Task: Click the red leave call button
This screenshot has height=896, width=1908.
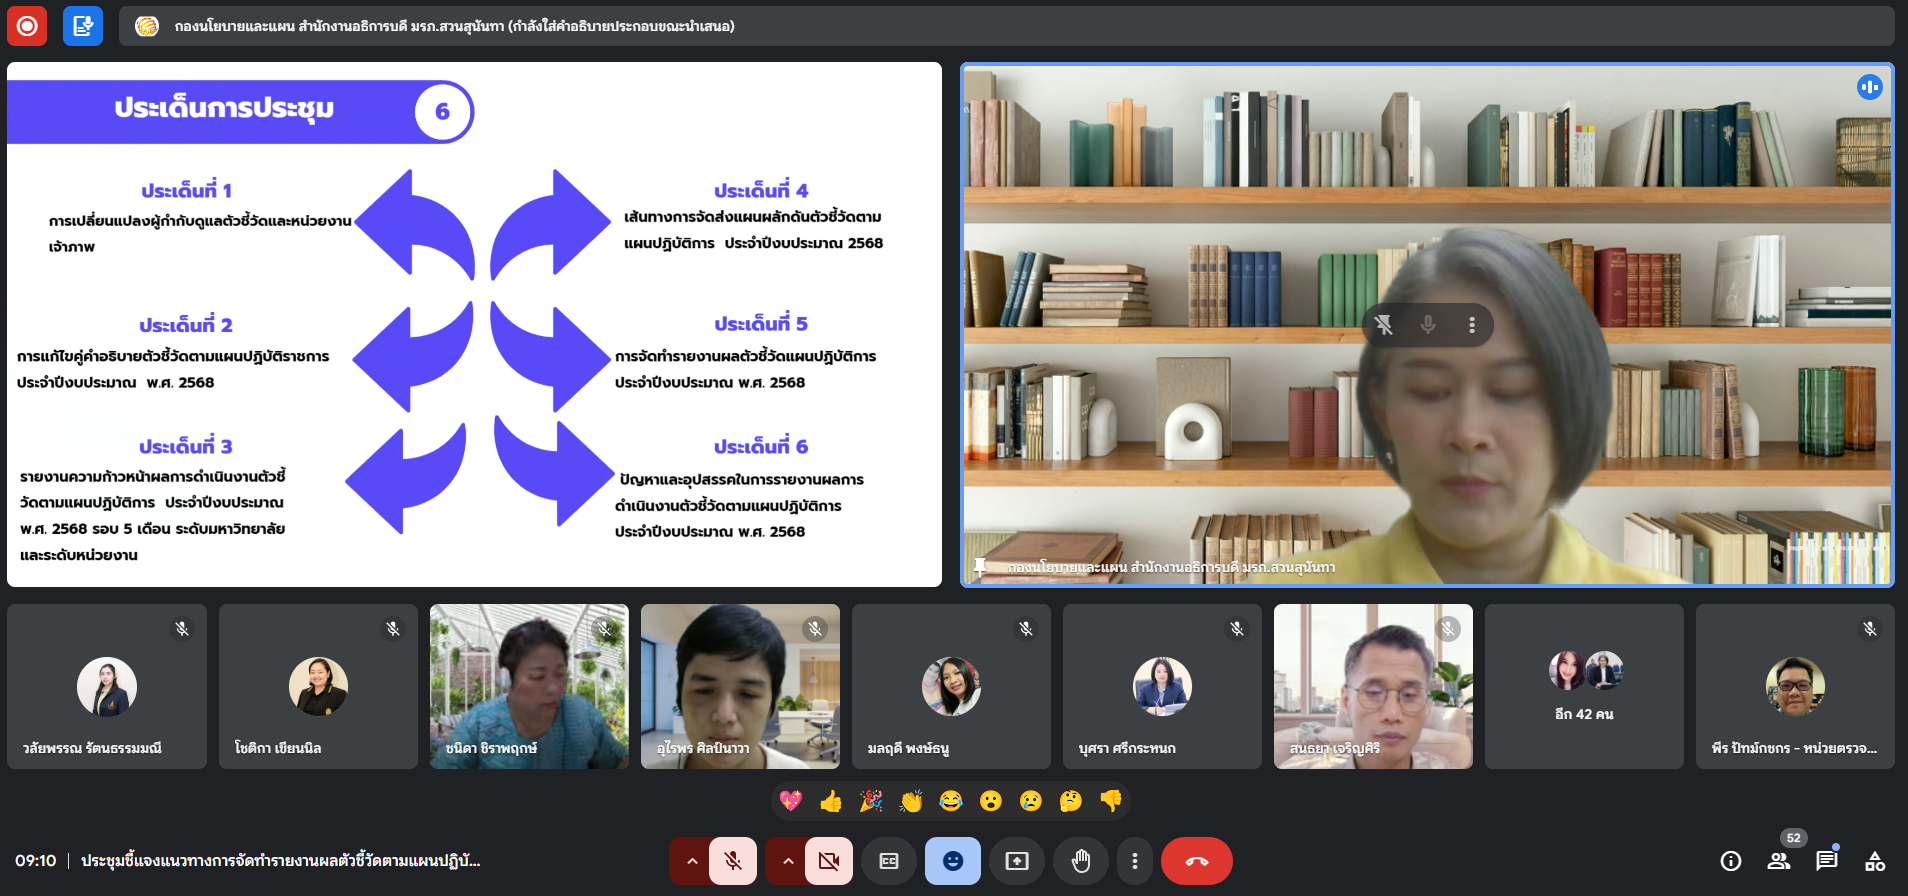Action: 1196,861
